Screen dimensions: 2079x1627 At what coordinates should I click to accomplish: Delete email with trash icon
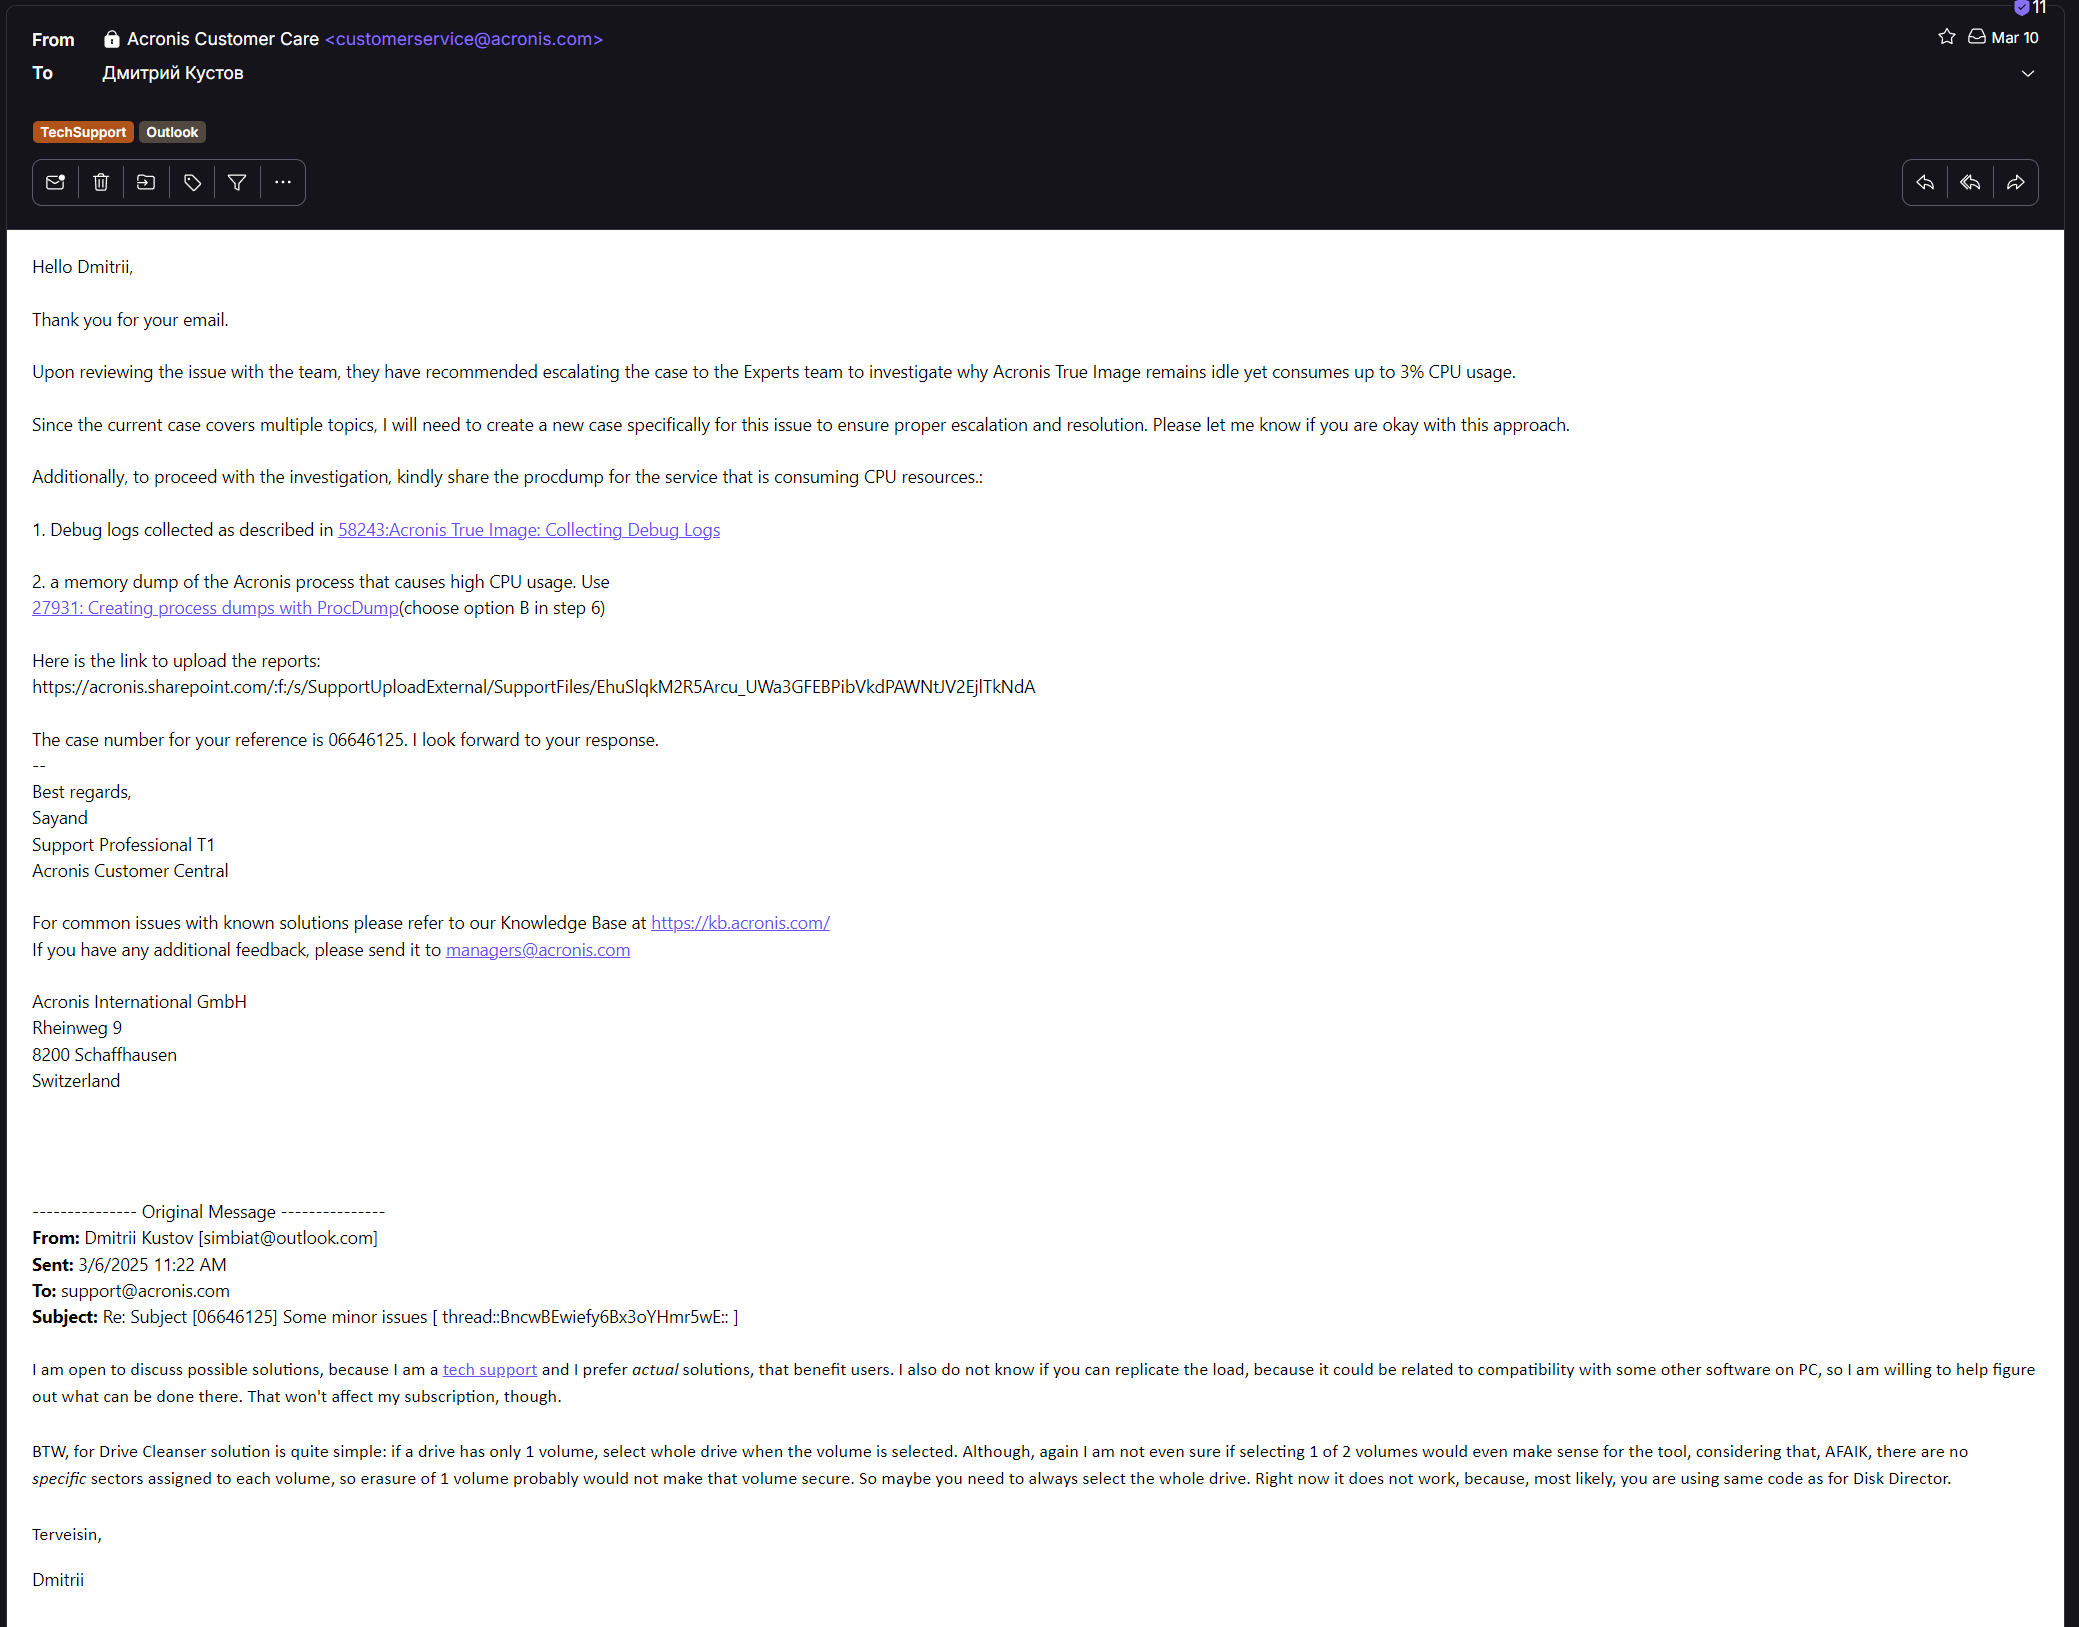[x=101, y=182]
